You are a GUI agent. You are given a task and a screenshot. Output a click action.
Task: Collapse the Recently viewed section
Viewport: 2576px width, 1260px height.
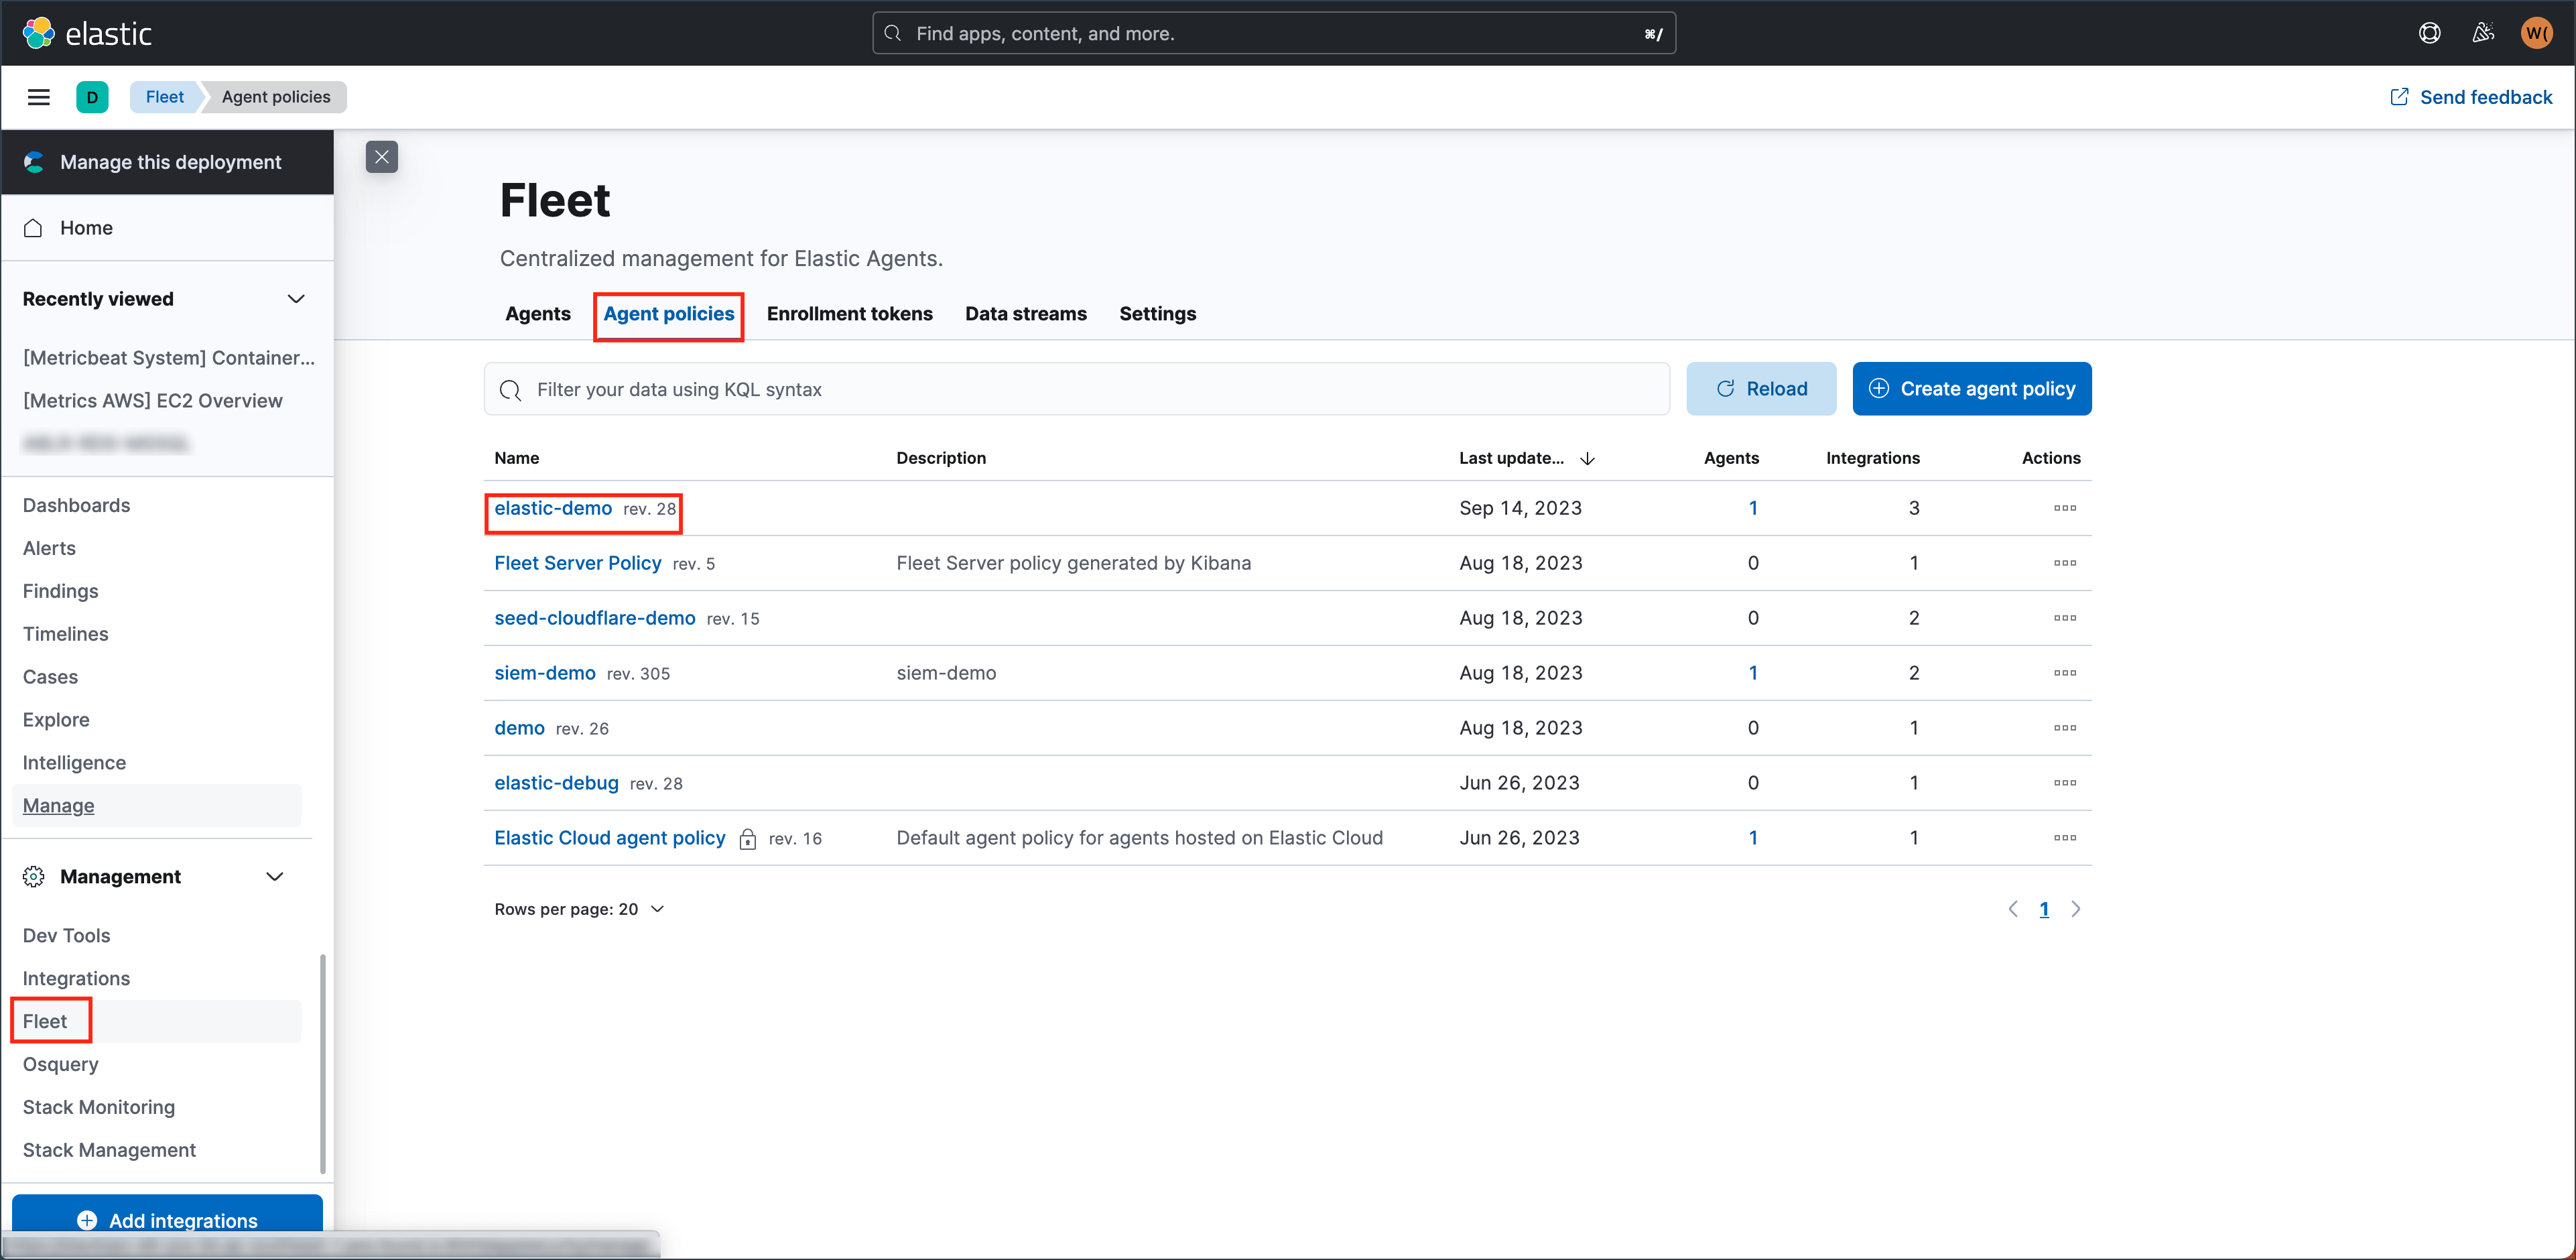(x=296, y=298)
